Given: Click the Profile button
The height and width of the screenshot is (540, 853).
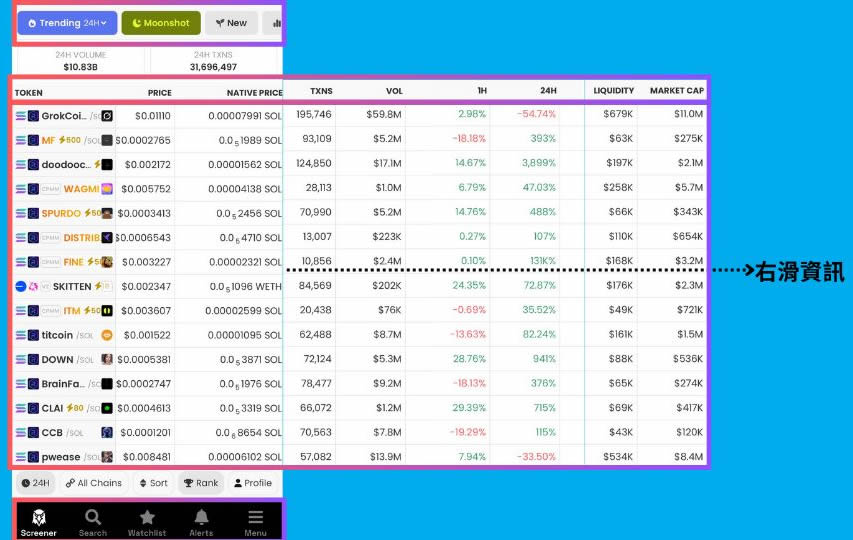Looking at the screenshot, I should pyautogui.click(x=253, y=483).
